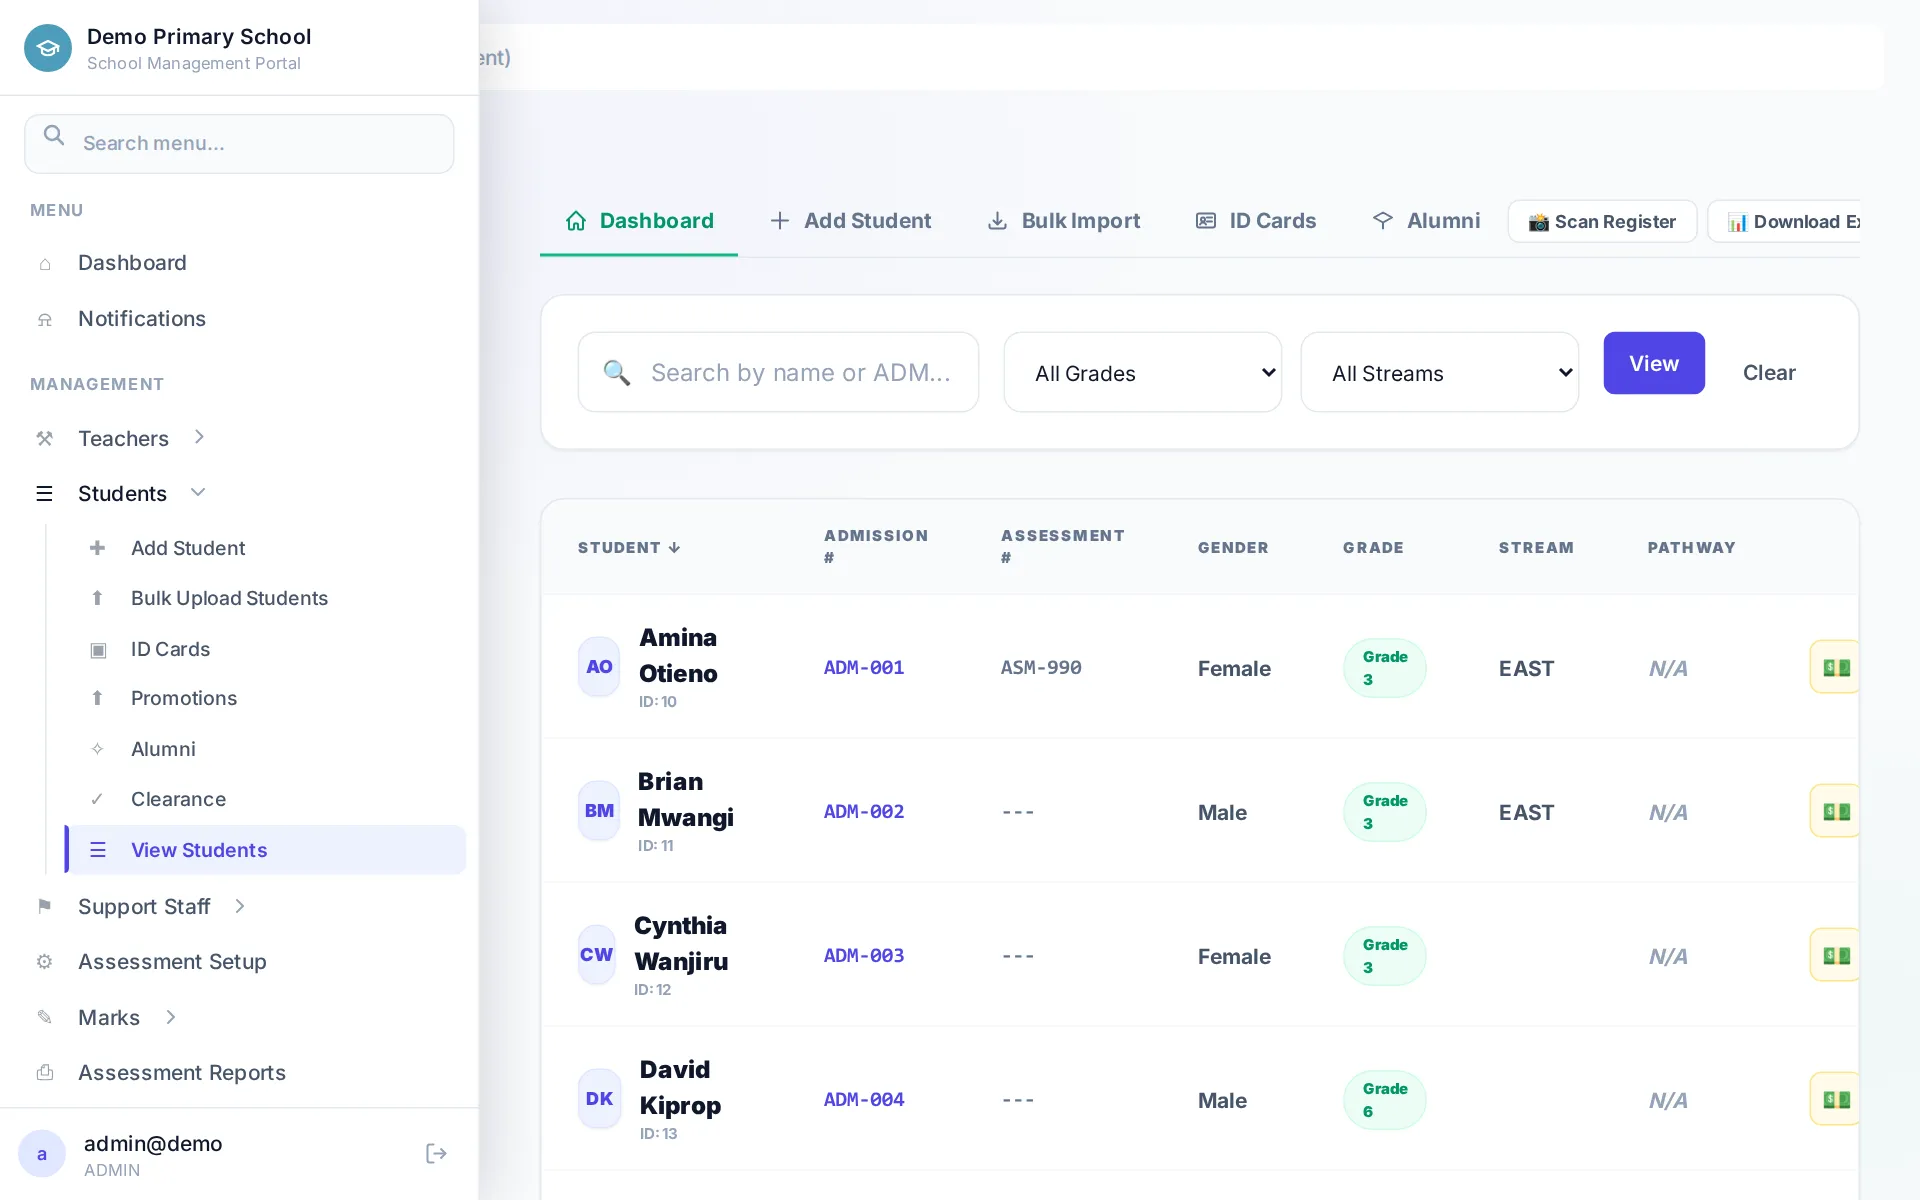Click admission number ADM-001
The width and height of the screenshot is (1920, 1200).
click(x=864, y=667)
